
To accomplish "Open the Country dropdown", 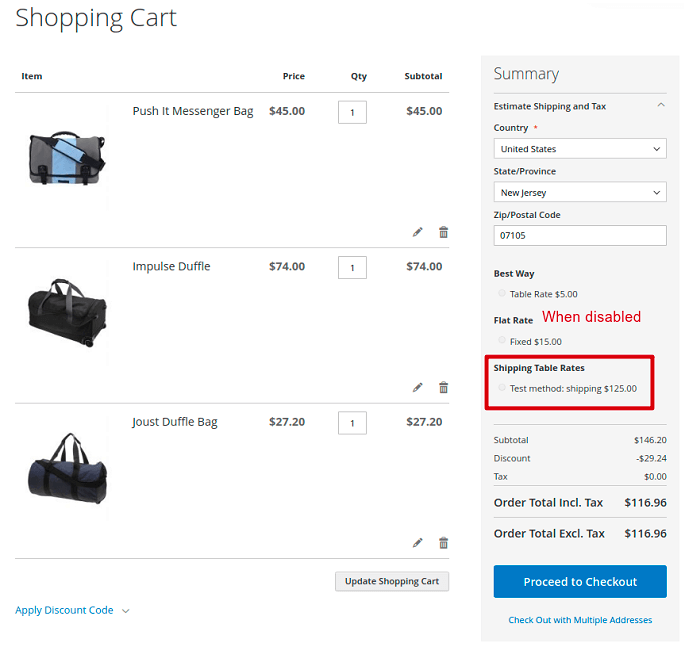I will [x=579, y=149].
